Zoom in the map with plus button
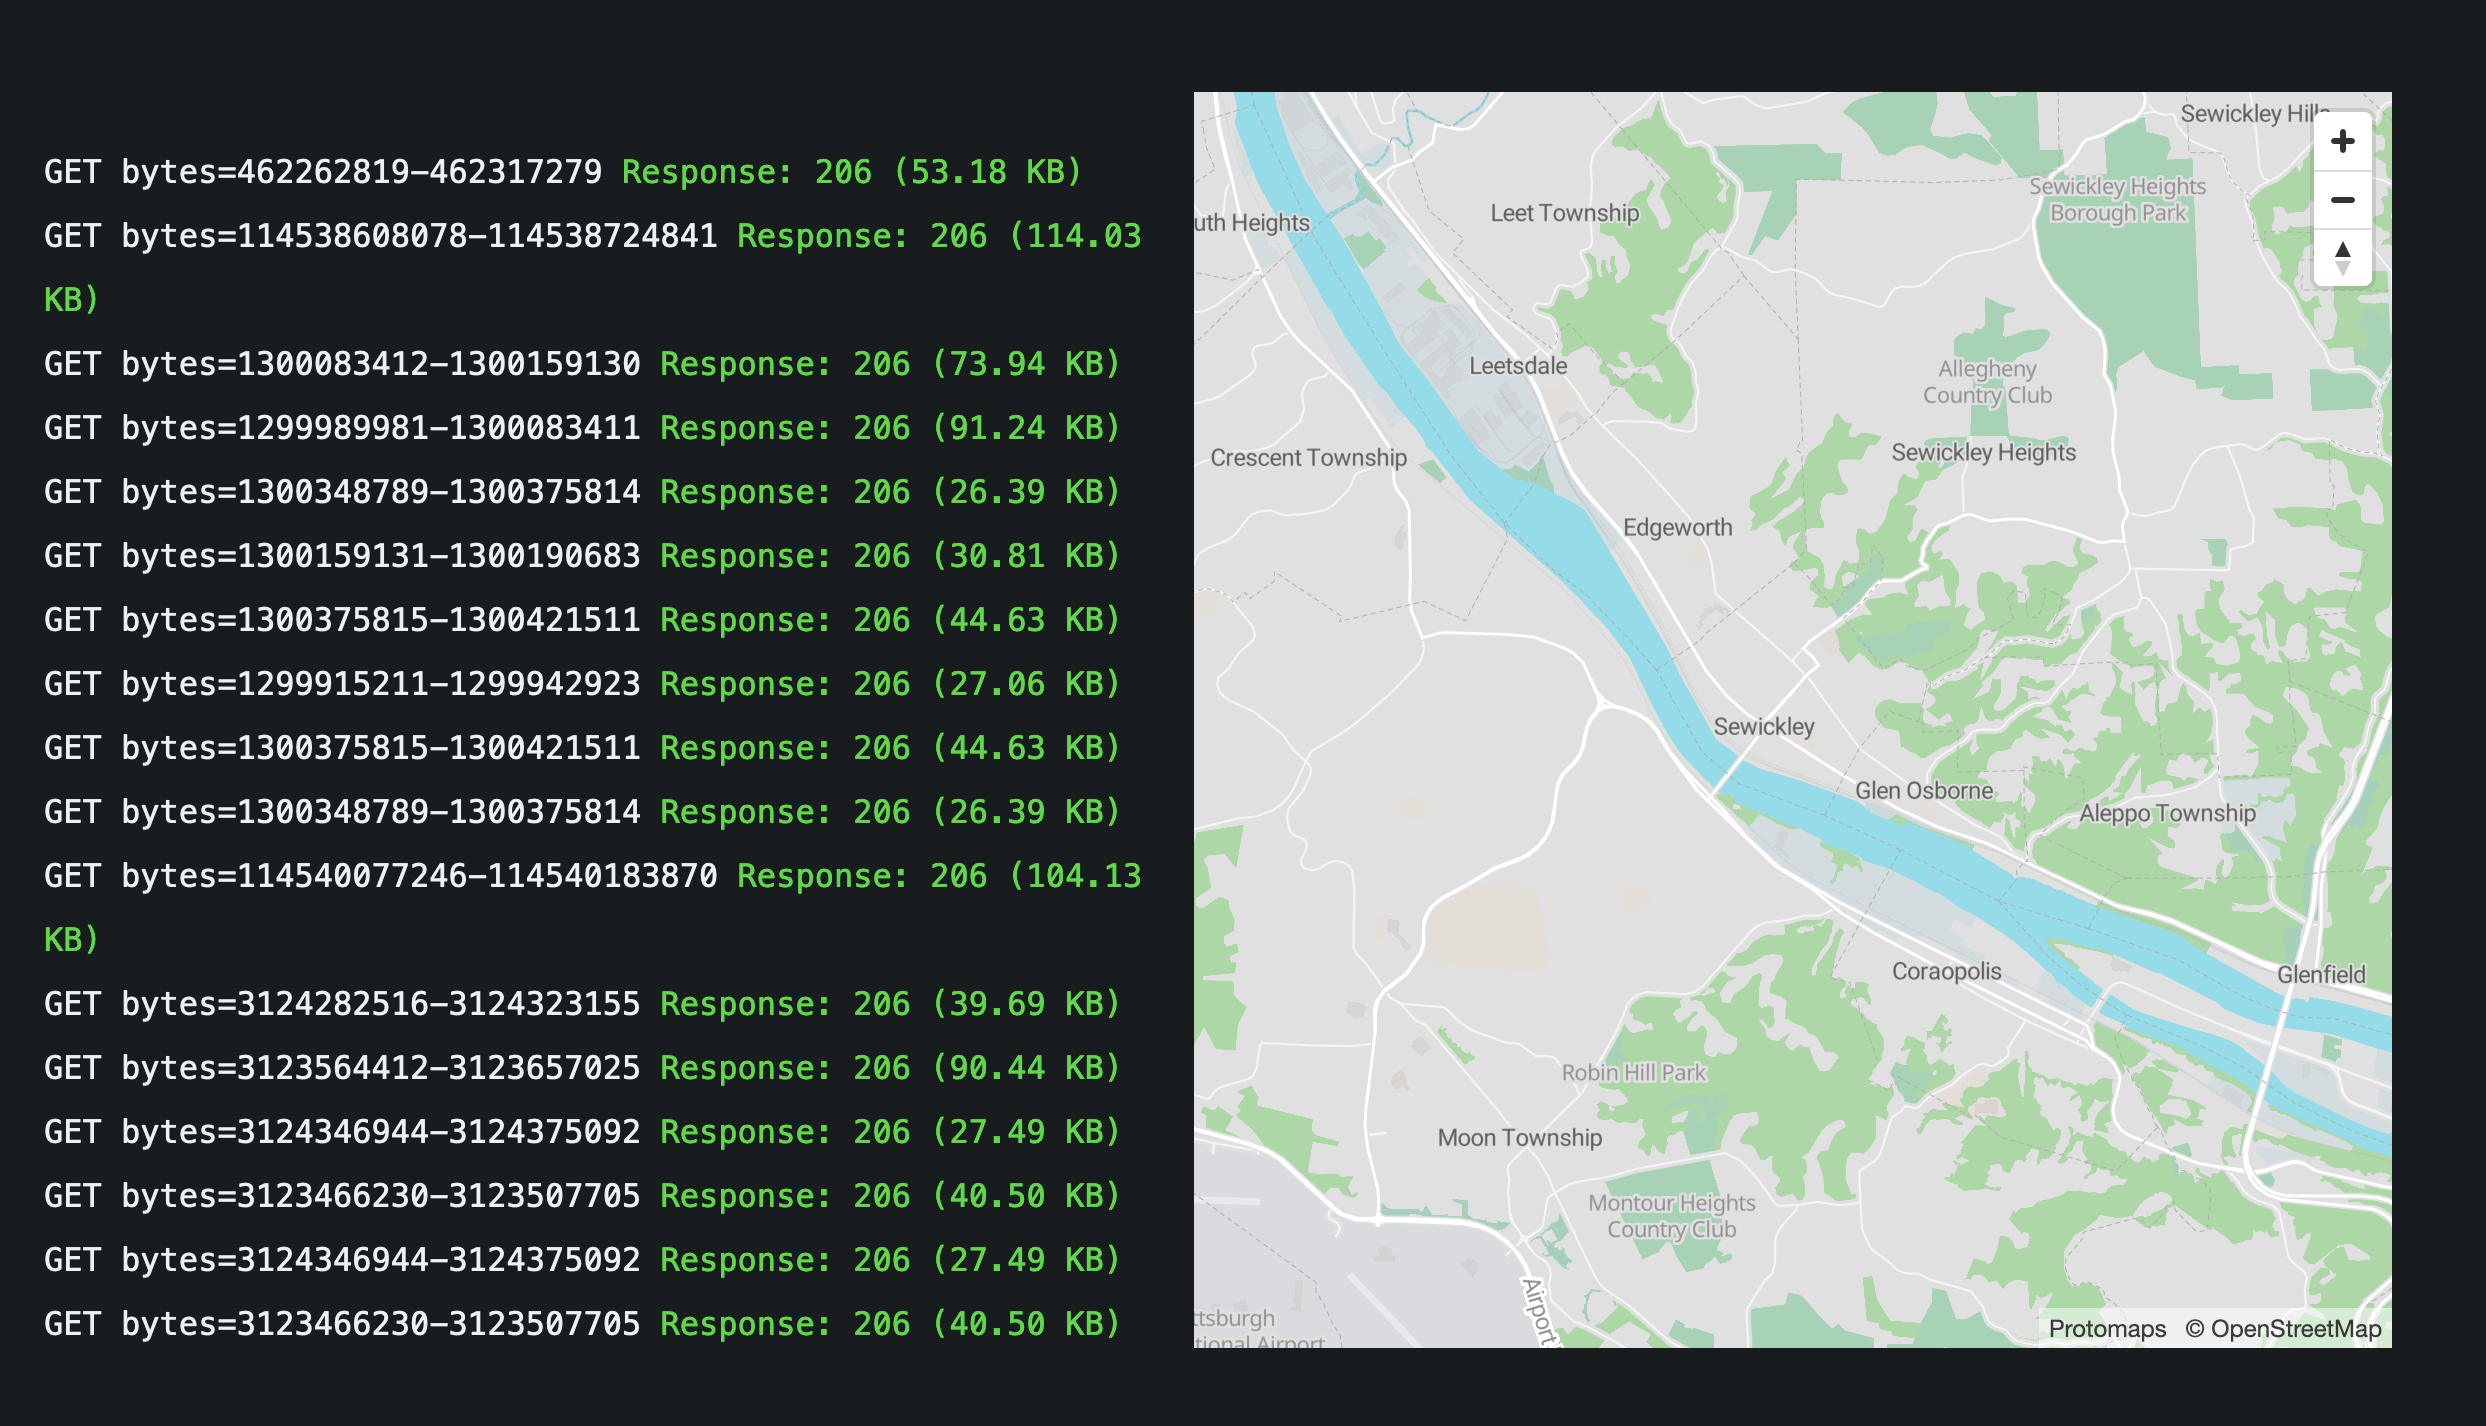 (x=2342, y=142)
